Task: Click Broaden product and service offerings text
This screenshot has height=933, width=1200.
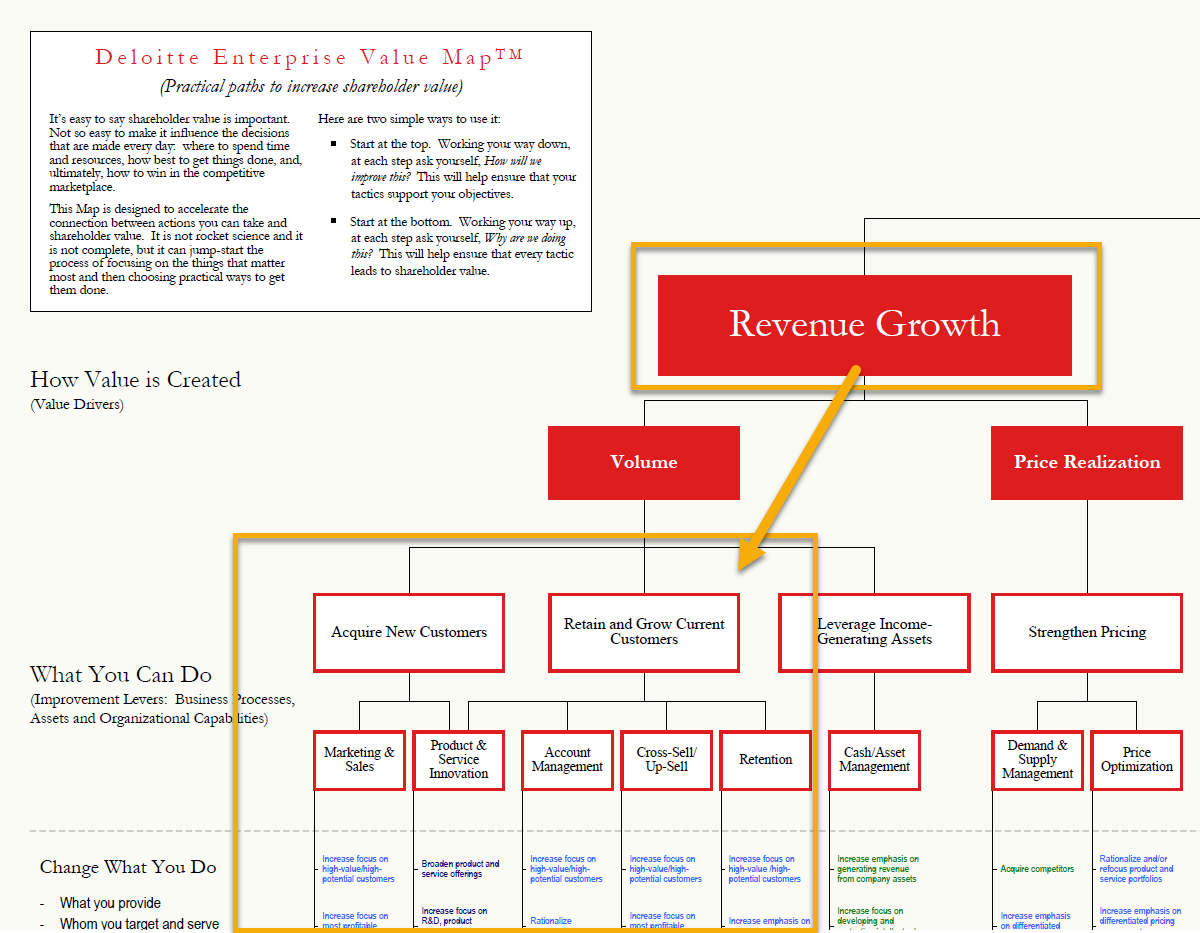Action: coord(460,869)
